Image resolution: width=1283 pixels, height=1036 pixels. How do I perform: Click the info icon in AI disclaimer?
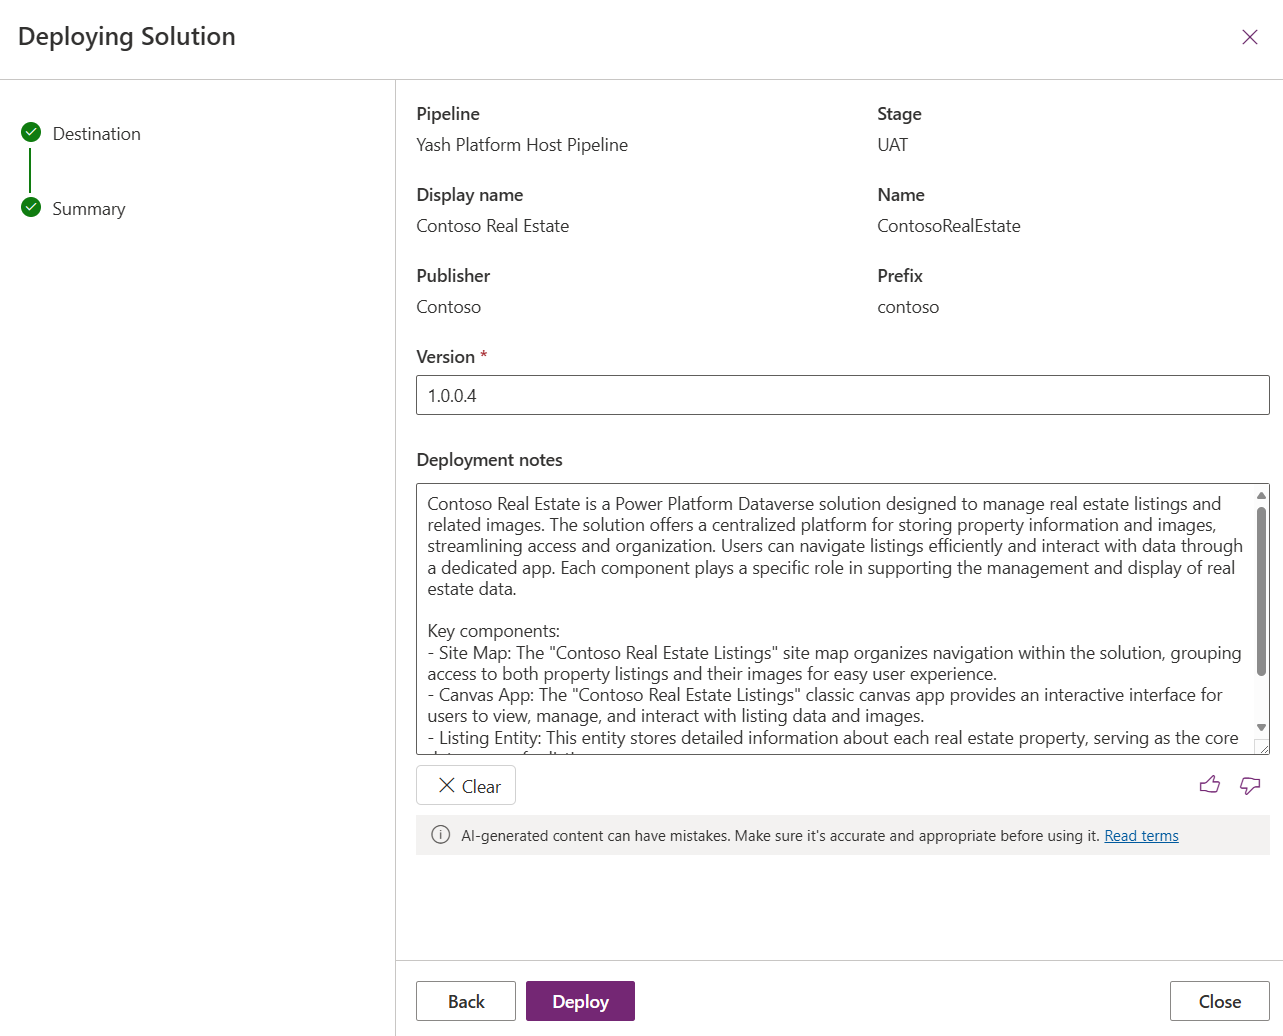click(440, 835)
